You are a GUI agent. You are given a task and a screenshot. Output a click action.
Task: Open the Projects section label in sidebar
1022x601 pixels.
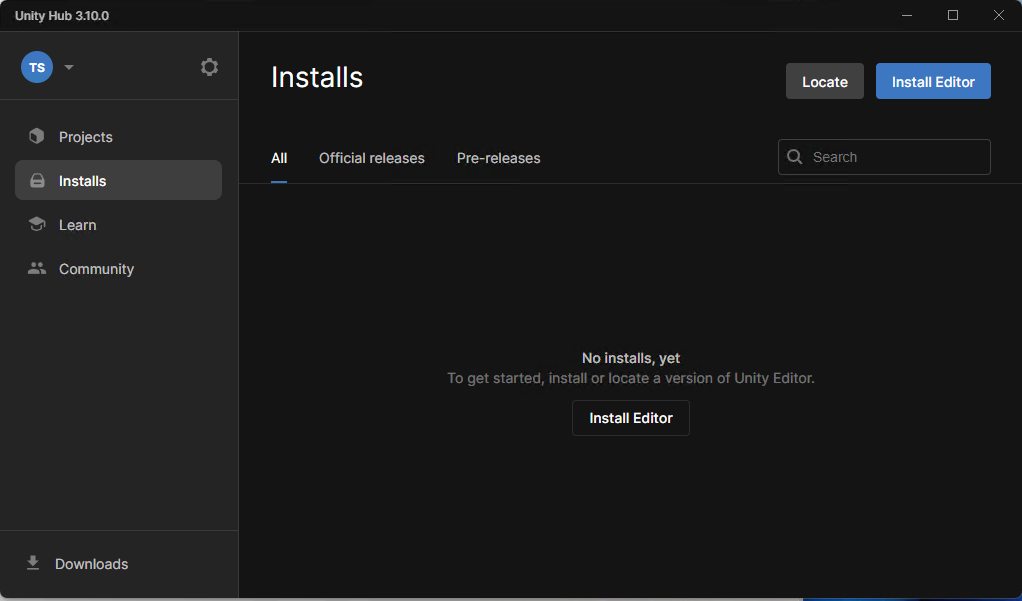pyautogui.click(x=86, y=137)
